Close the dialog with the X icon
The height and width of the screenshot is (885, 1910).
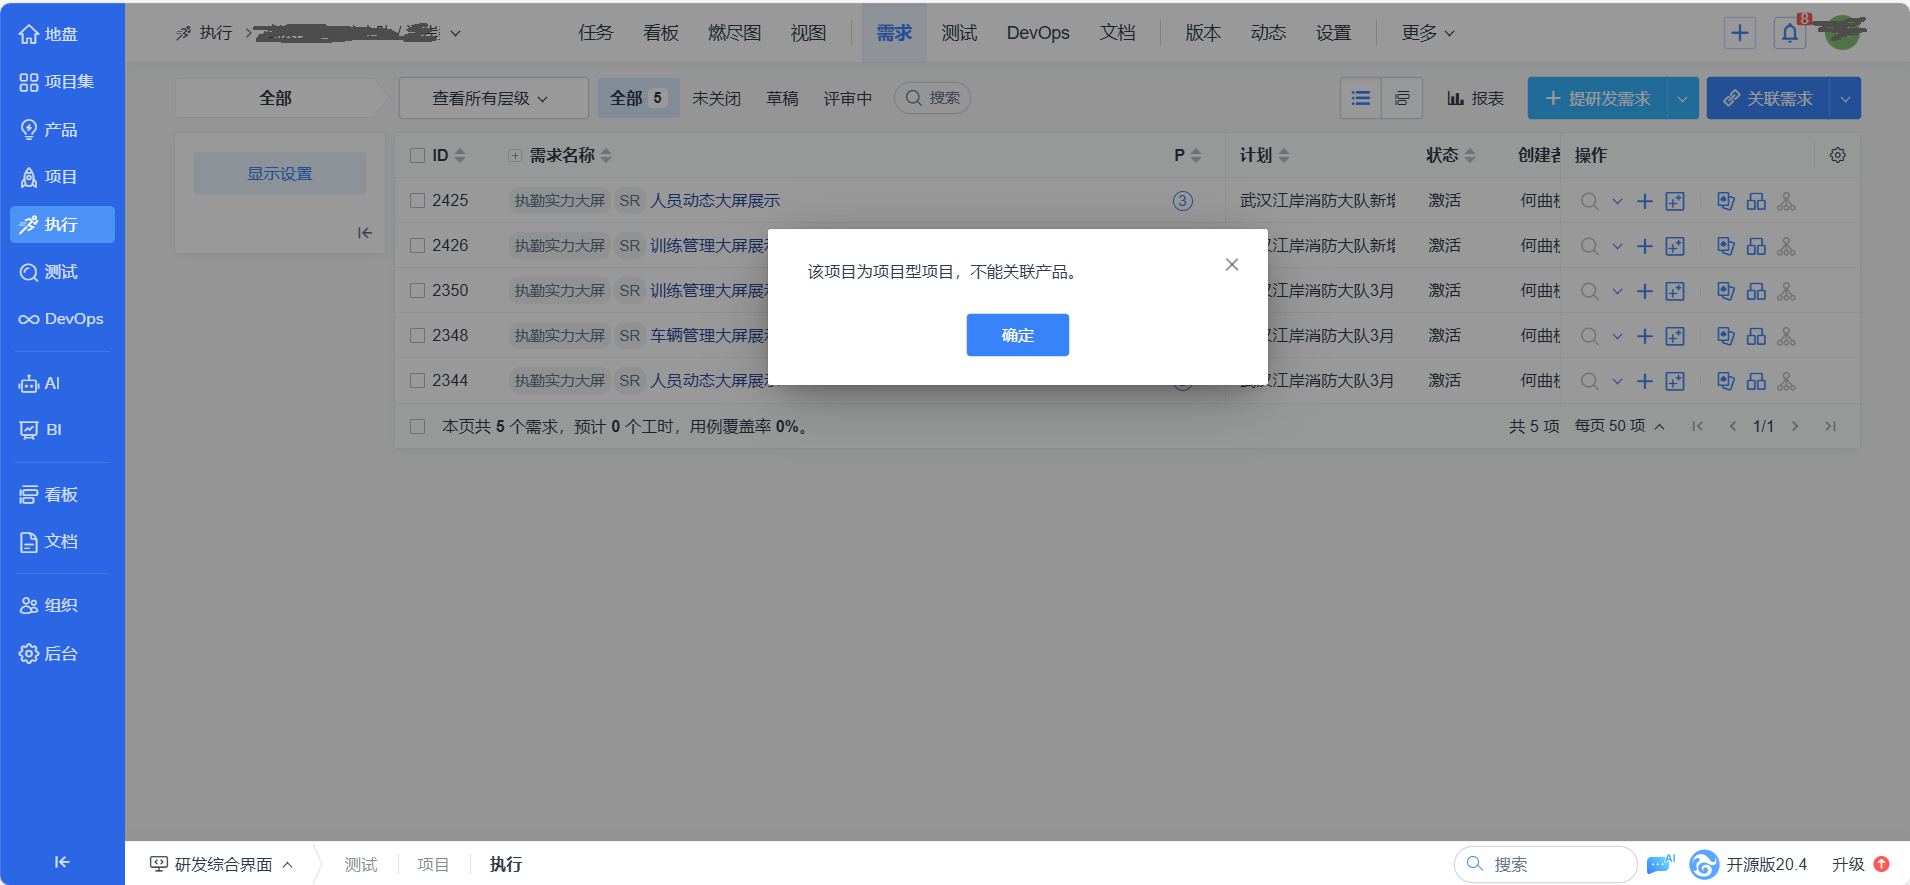1231,265
